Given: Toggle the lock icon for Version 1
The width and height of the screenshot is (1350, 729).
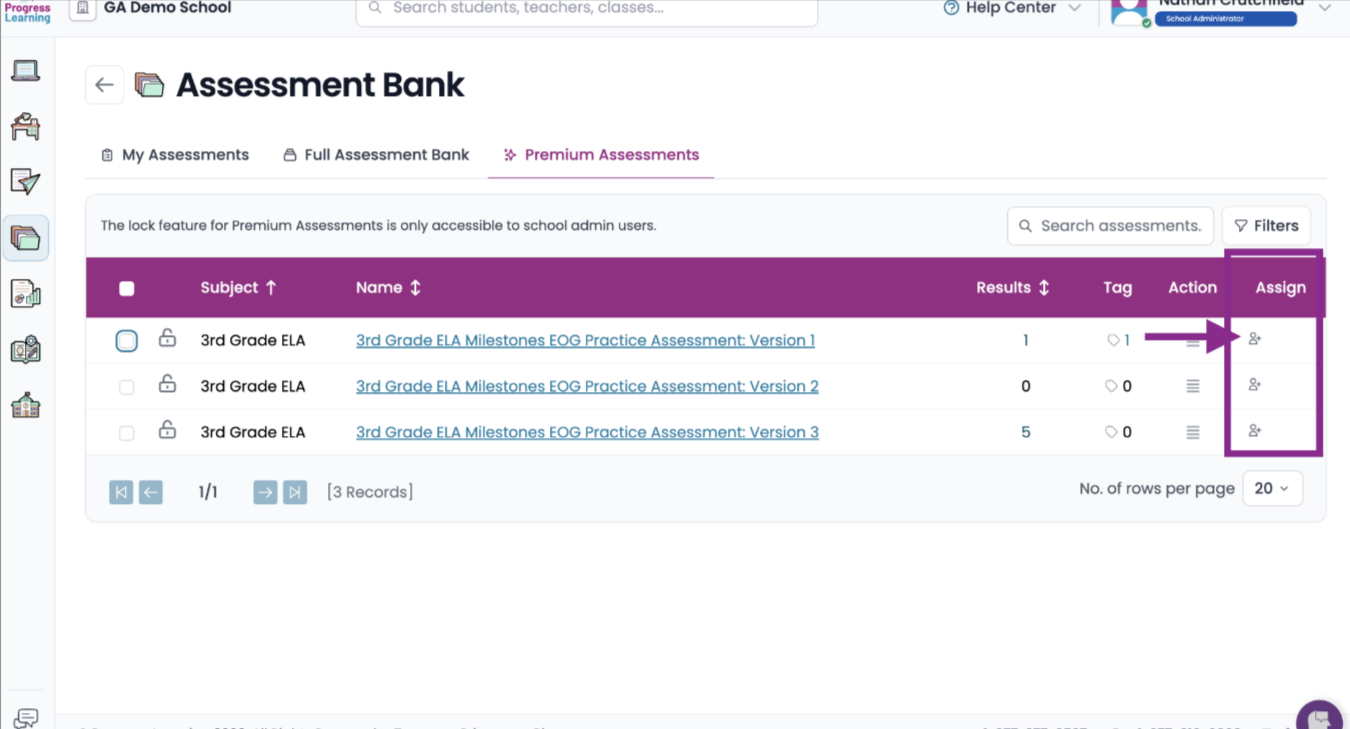Looking at the screenshot, I should pyautogui.click(x=167, y=338).
